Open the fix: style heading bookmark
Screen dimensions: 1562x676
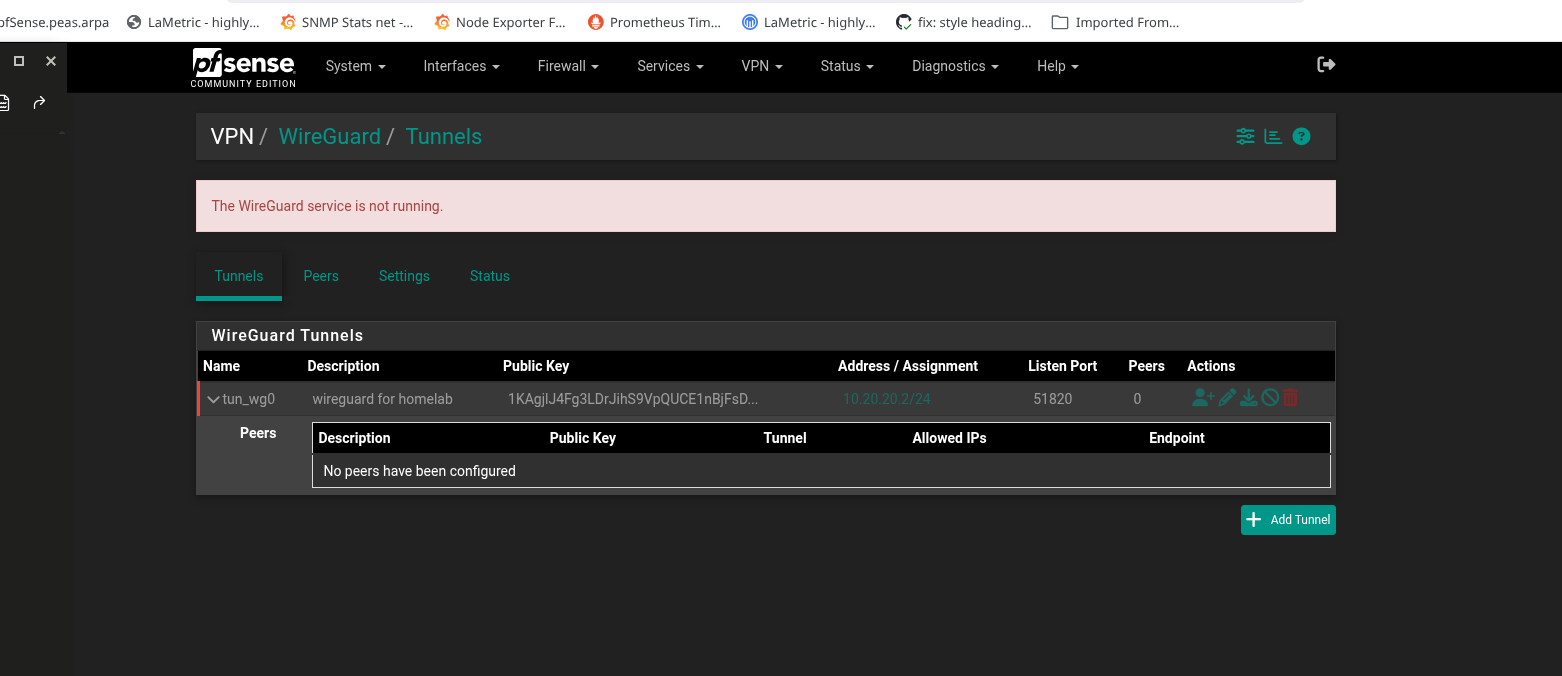pyautogui.click(x=964, y=22)
